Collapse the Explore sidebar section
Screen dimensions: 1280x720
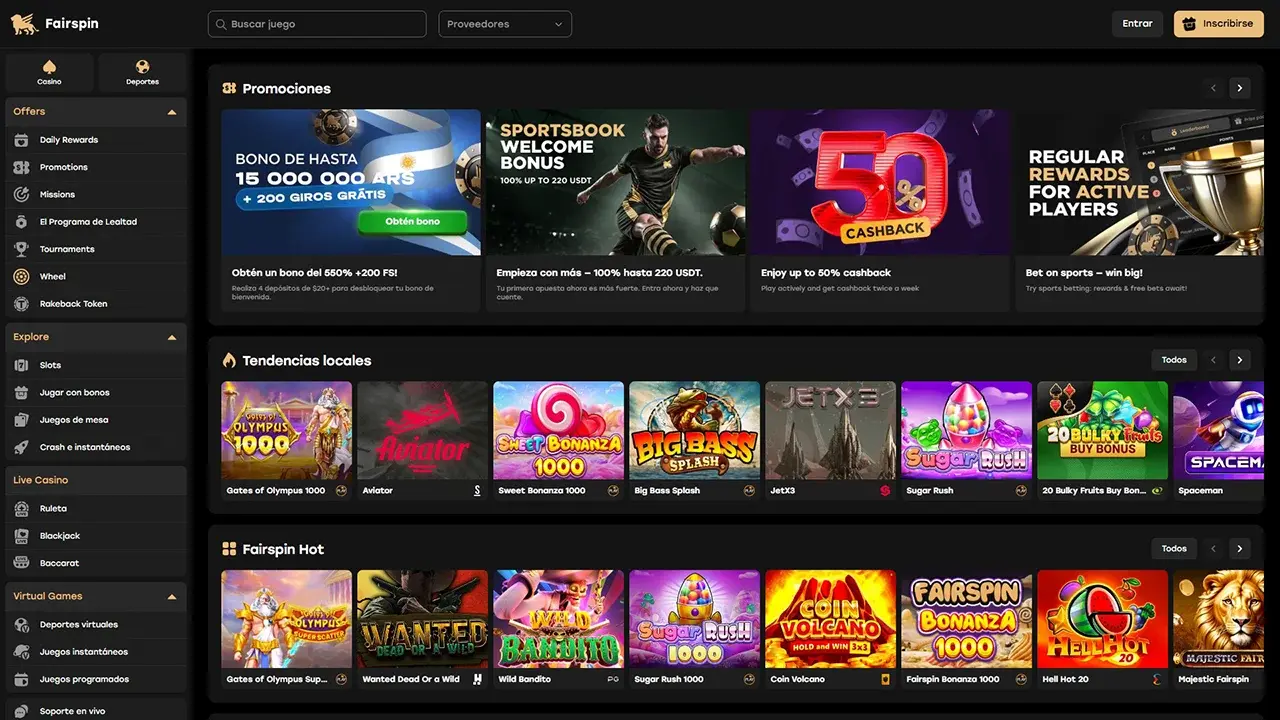click(172, 338)
